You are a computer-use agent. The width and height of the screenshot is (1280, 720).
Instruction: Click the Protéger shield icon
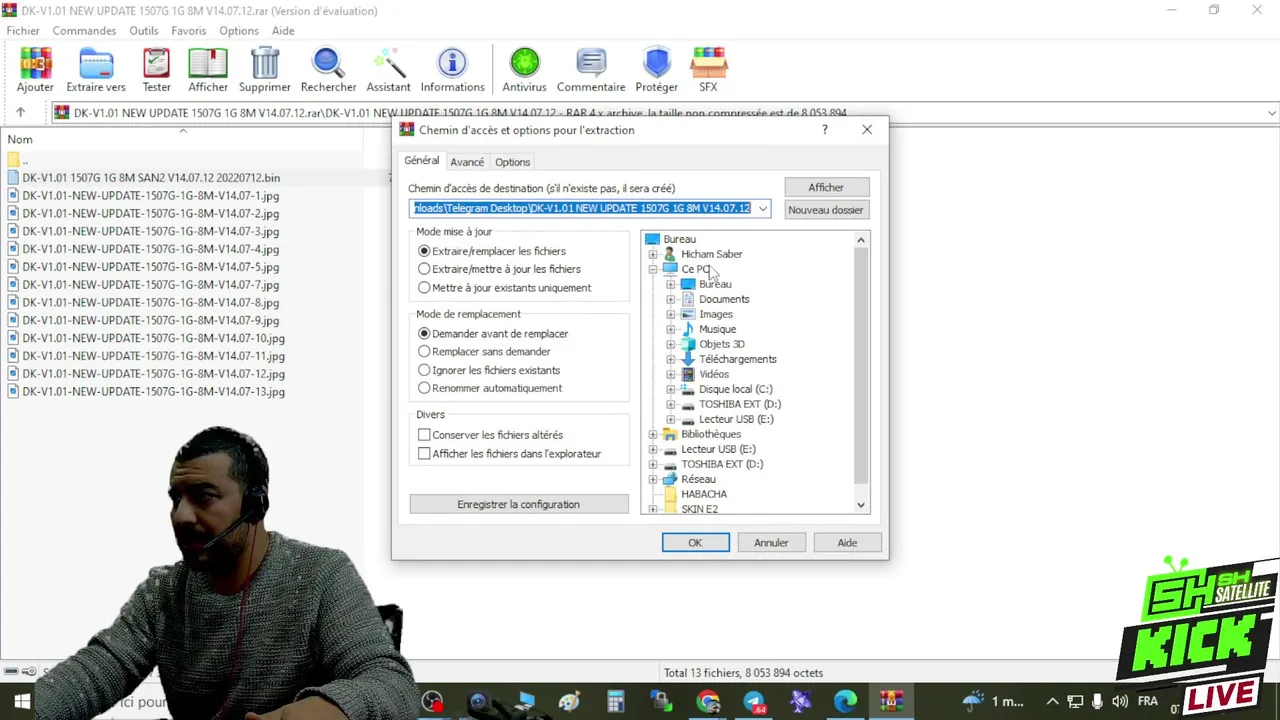click(656, 70)
